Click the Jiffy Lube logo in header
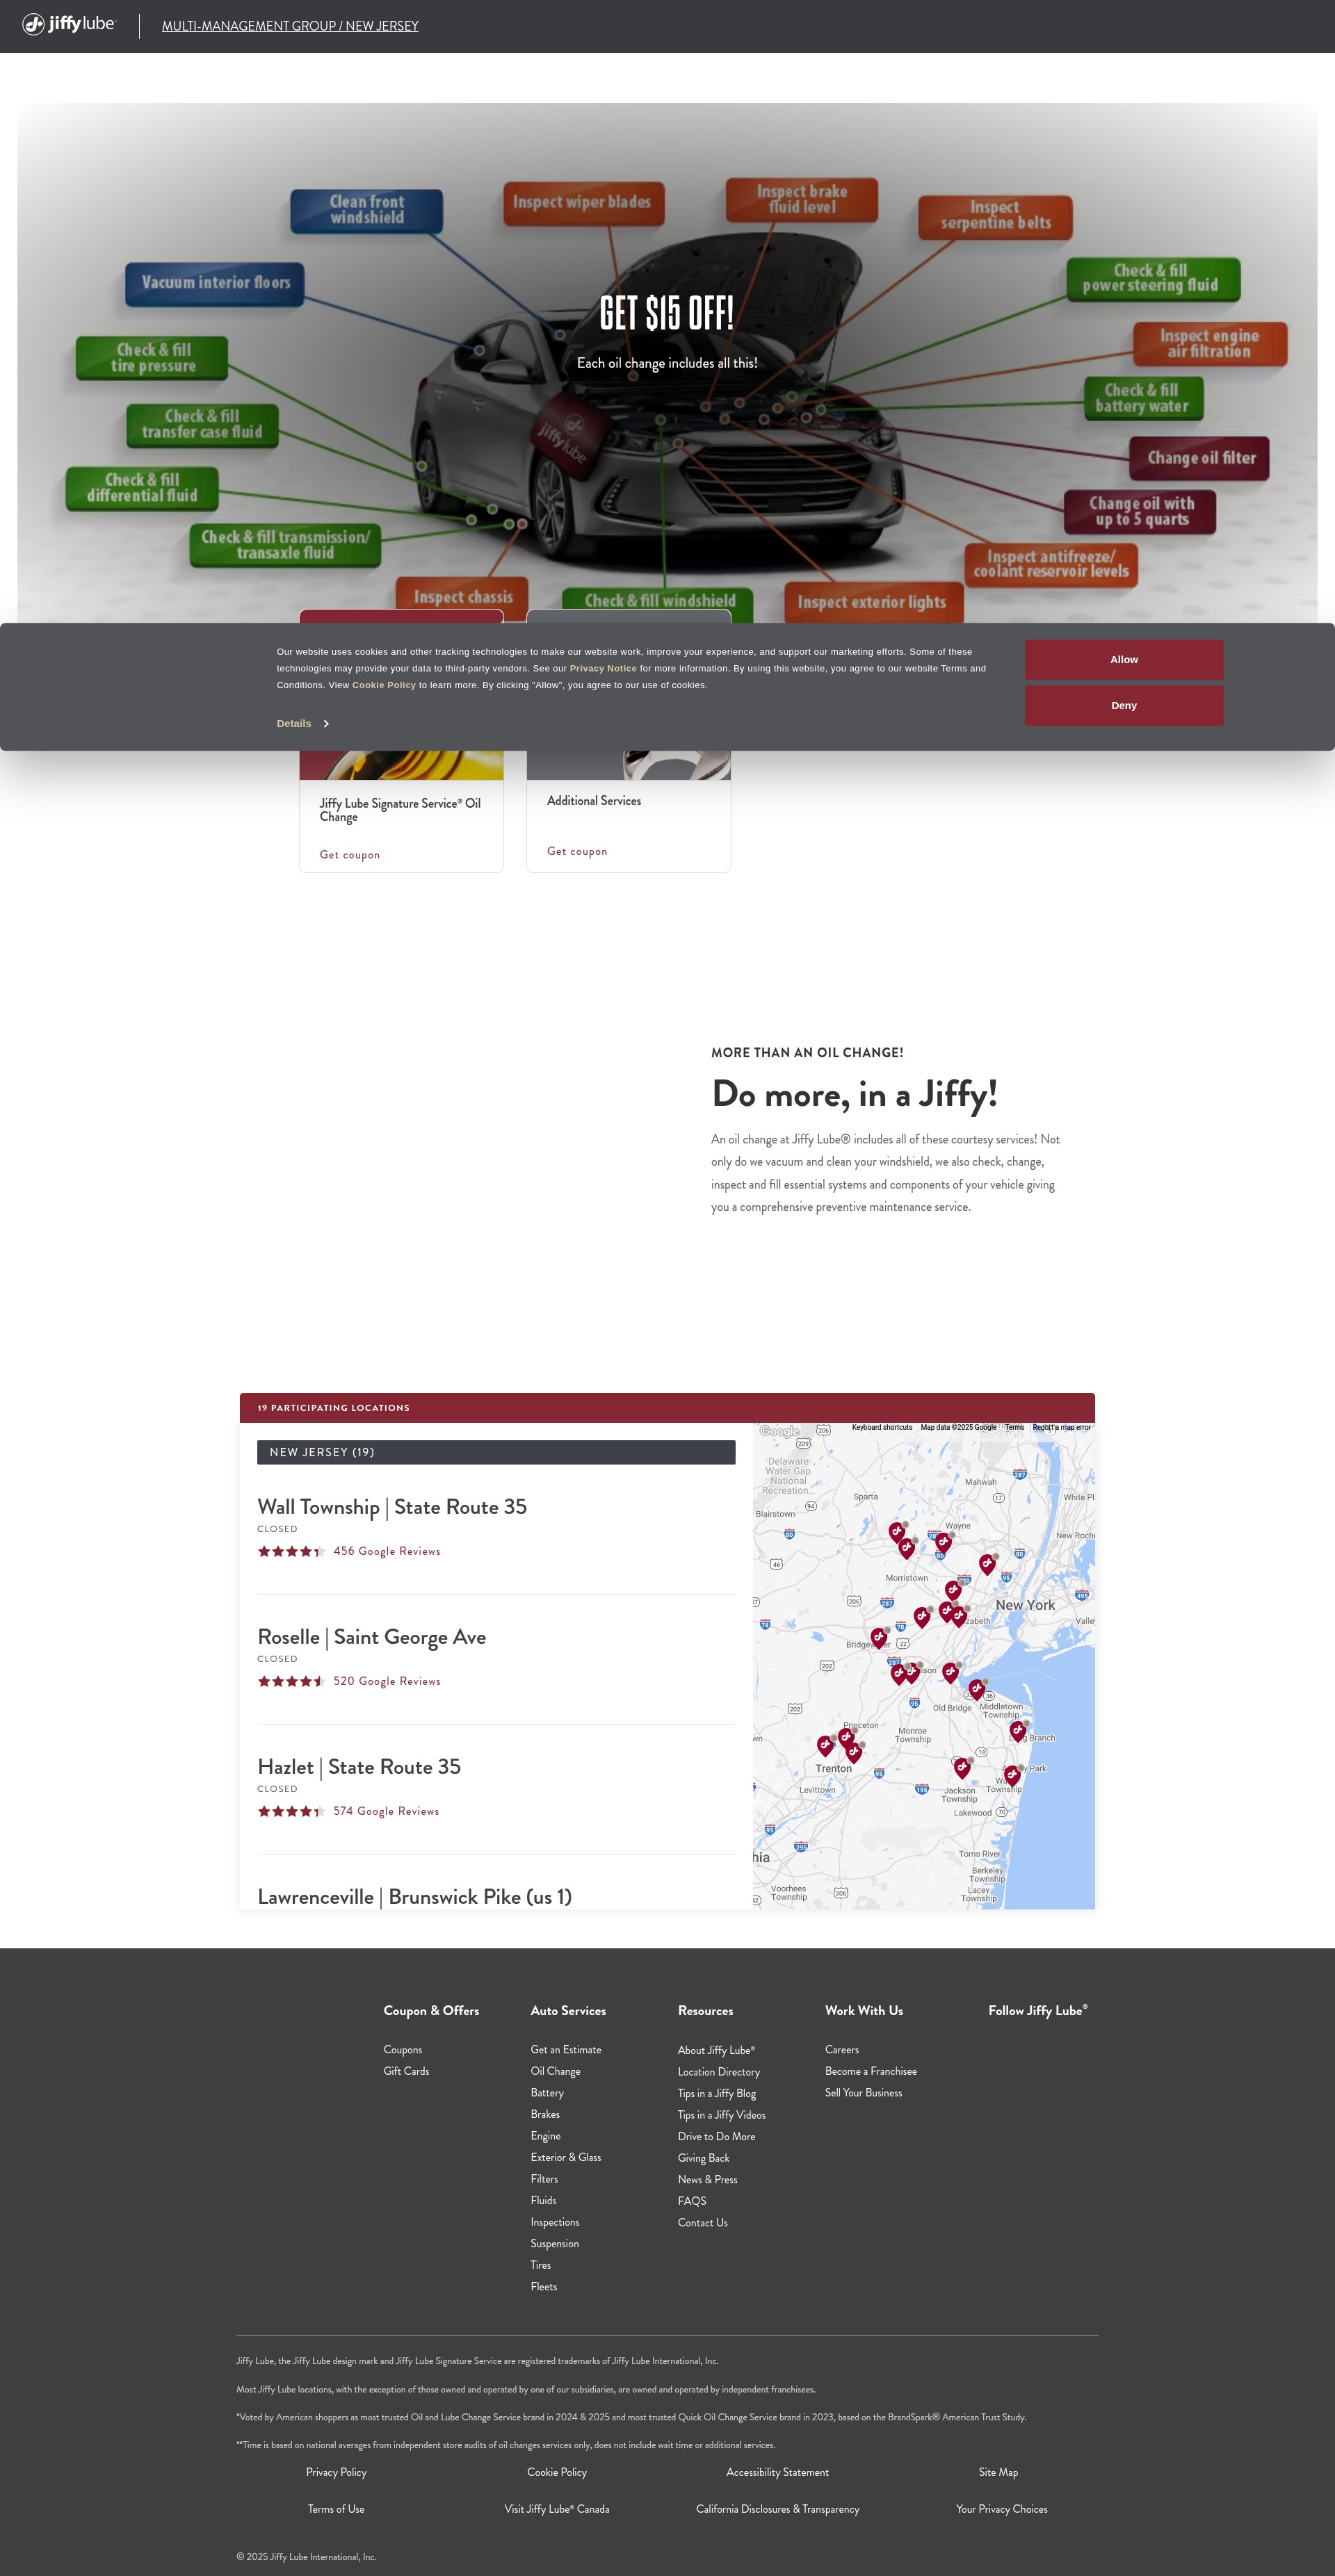1335x2576 pixels. pos(69,24)
